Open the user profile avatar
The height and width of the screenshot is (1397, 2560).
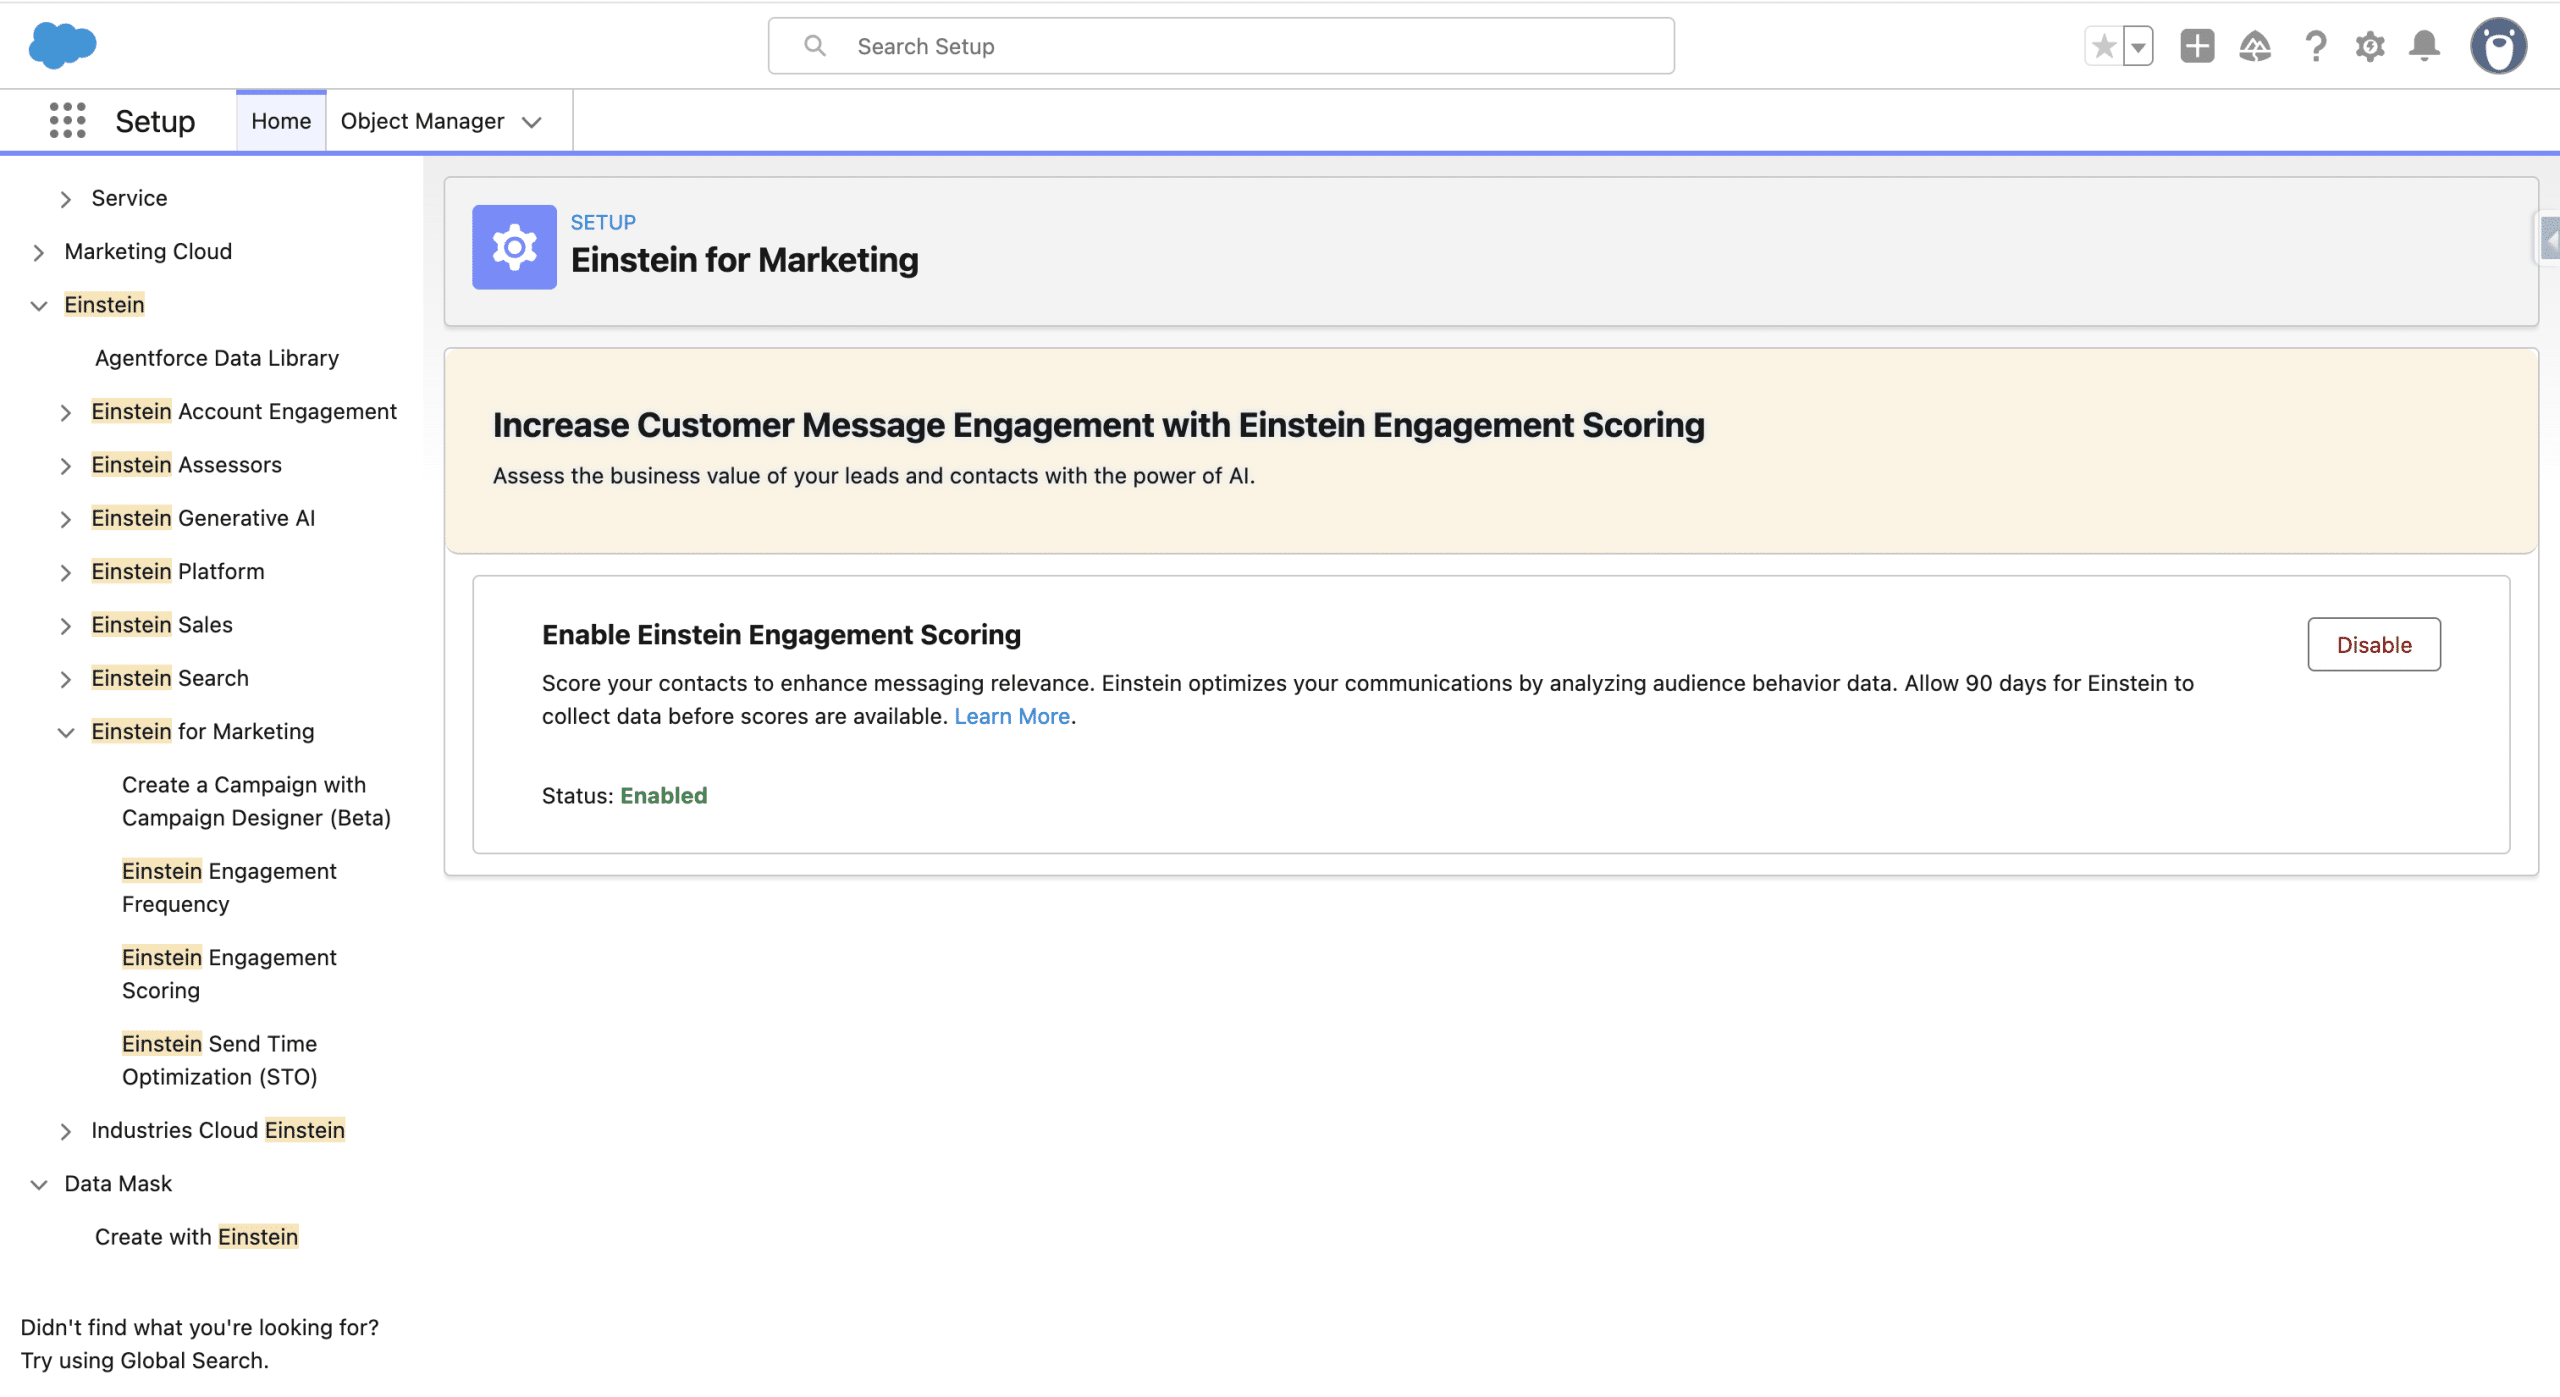click(2498, 46)
